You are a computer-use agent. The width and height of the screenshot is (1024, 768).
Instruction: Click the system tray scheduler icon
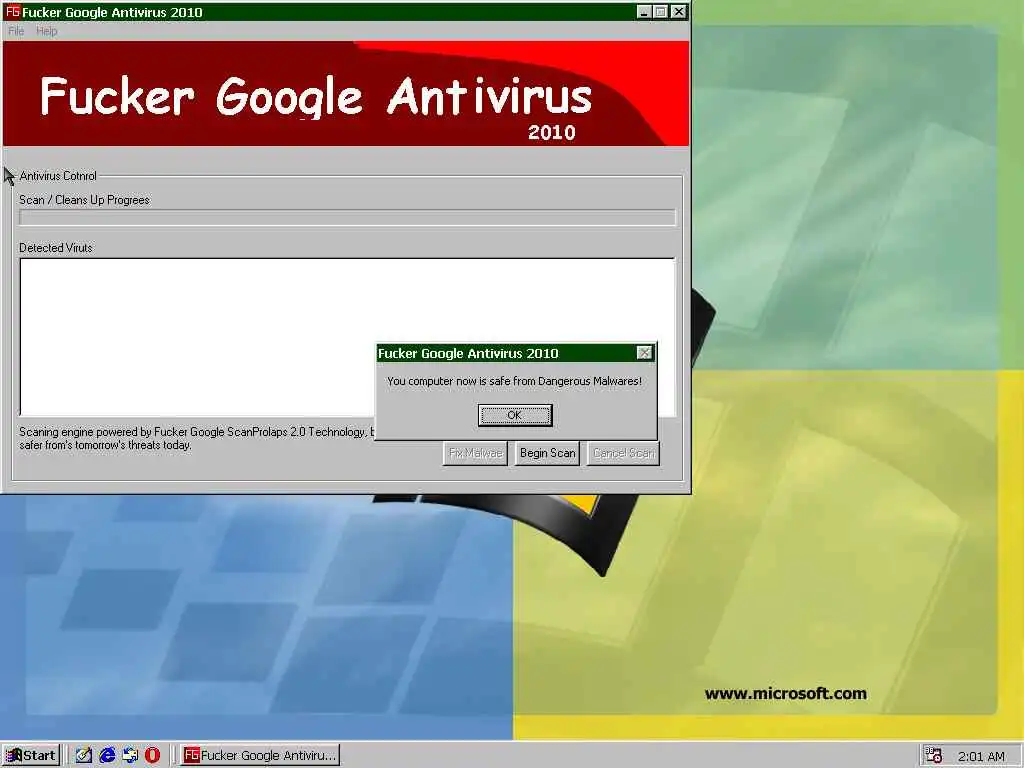[935, 756]
